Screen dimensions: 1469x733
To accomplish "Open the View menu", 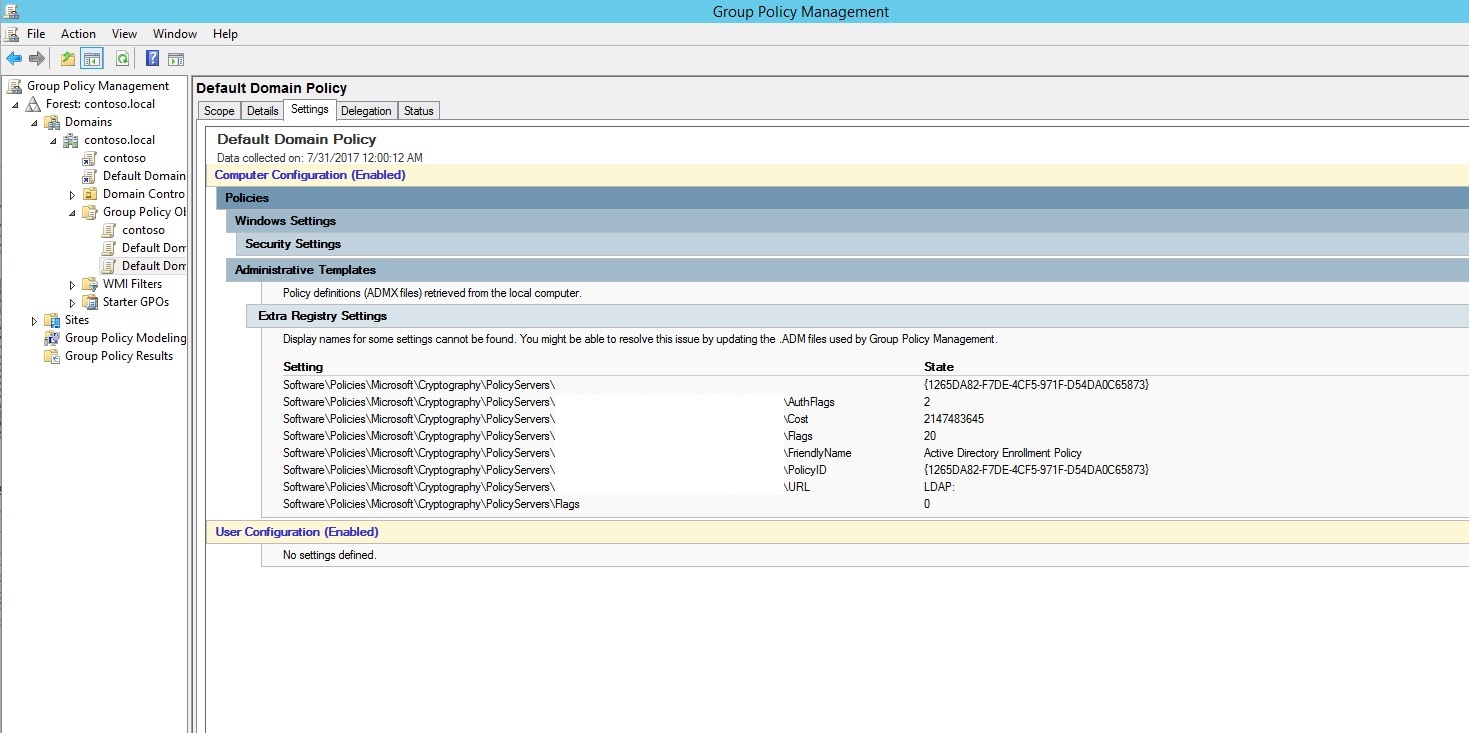I will click(x=125, y=34).
